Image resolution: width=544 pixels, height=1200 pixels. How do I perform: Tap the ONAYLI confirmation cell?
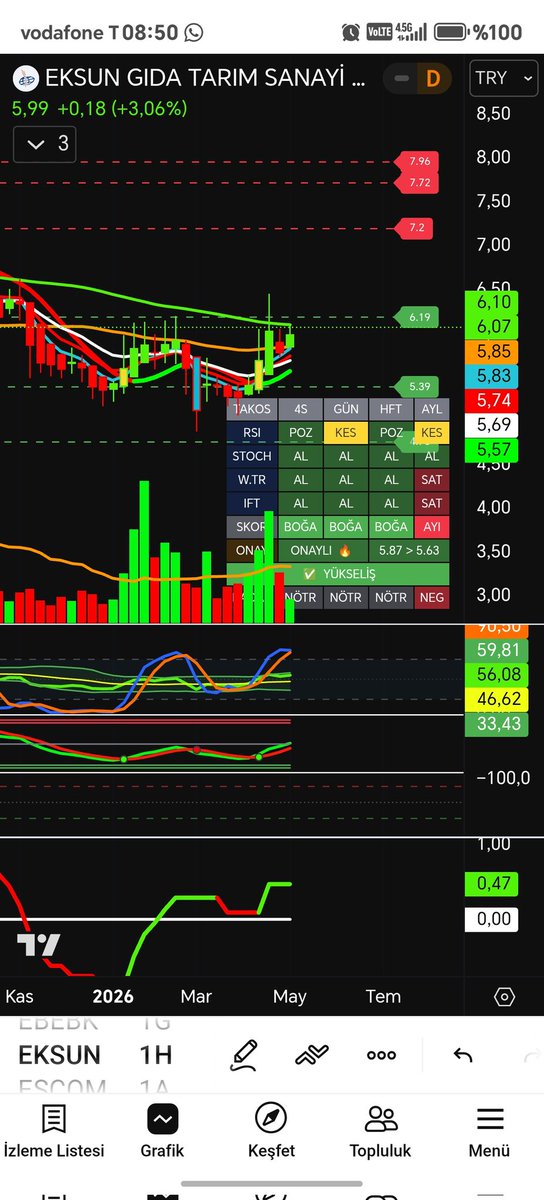point(323,550)
